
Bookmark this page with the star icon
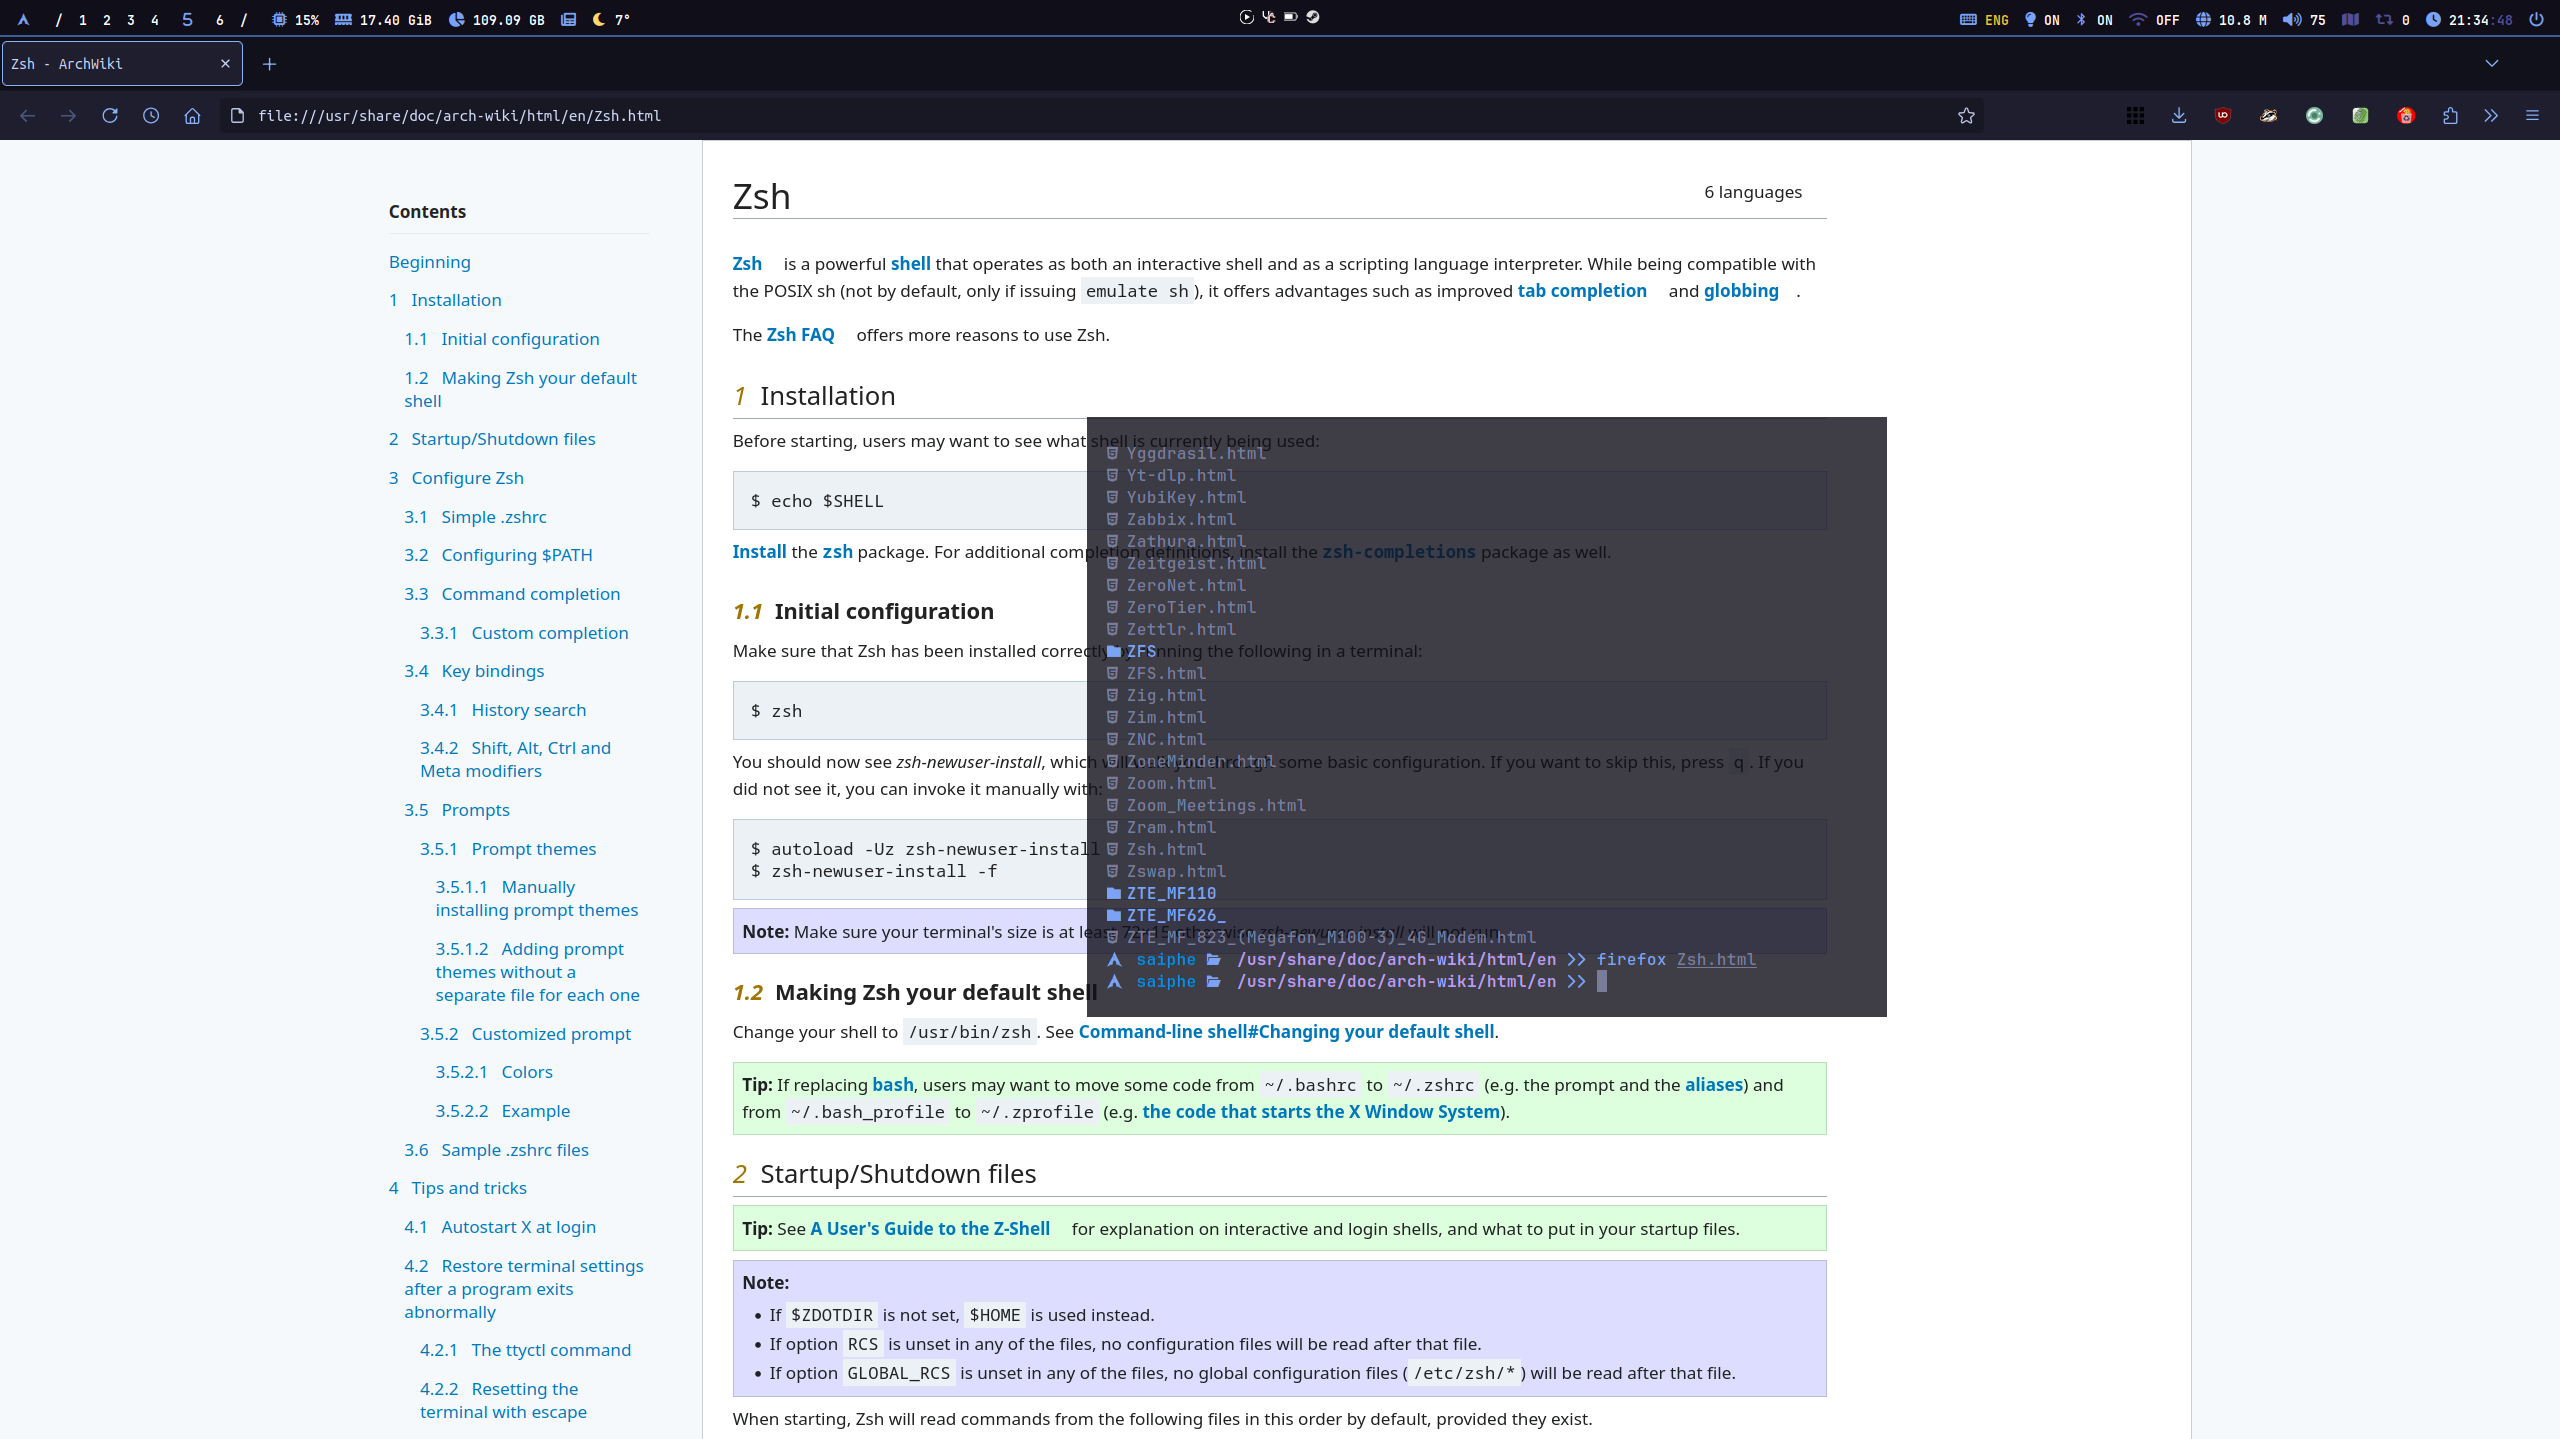tap(1966, 116)
